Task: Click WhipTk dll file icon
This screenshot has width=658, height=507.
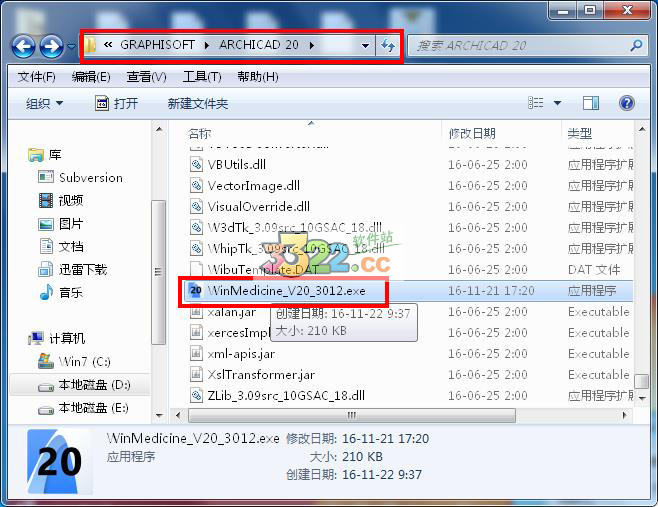Action: (196, 248)
